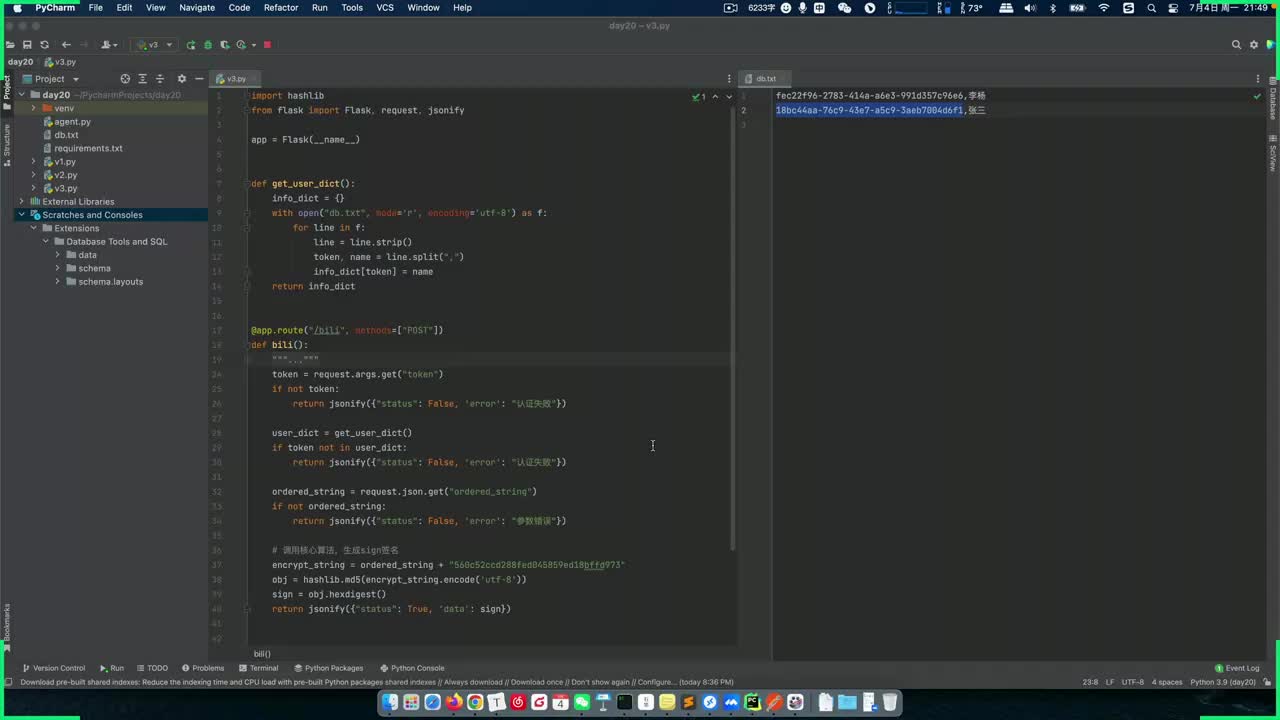Open Search Everywhere magnifier in toolbar
1280x720 pixels.
tap(1236, 45)
